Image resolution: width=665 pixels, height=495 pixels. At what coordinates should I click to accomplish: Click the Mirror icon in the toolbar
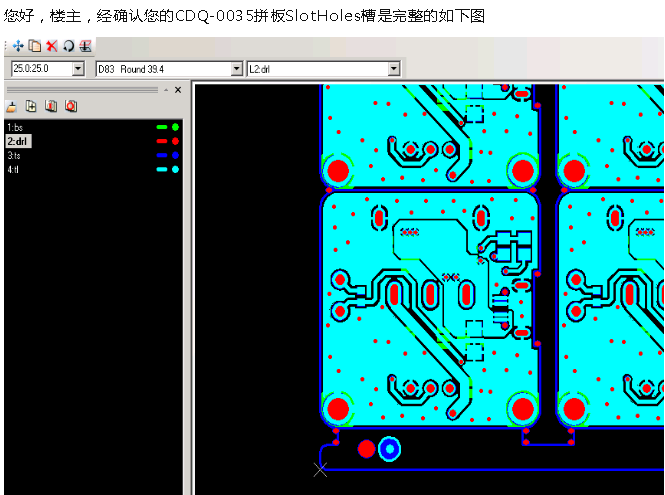[85, 46]
